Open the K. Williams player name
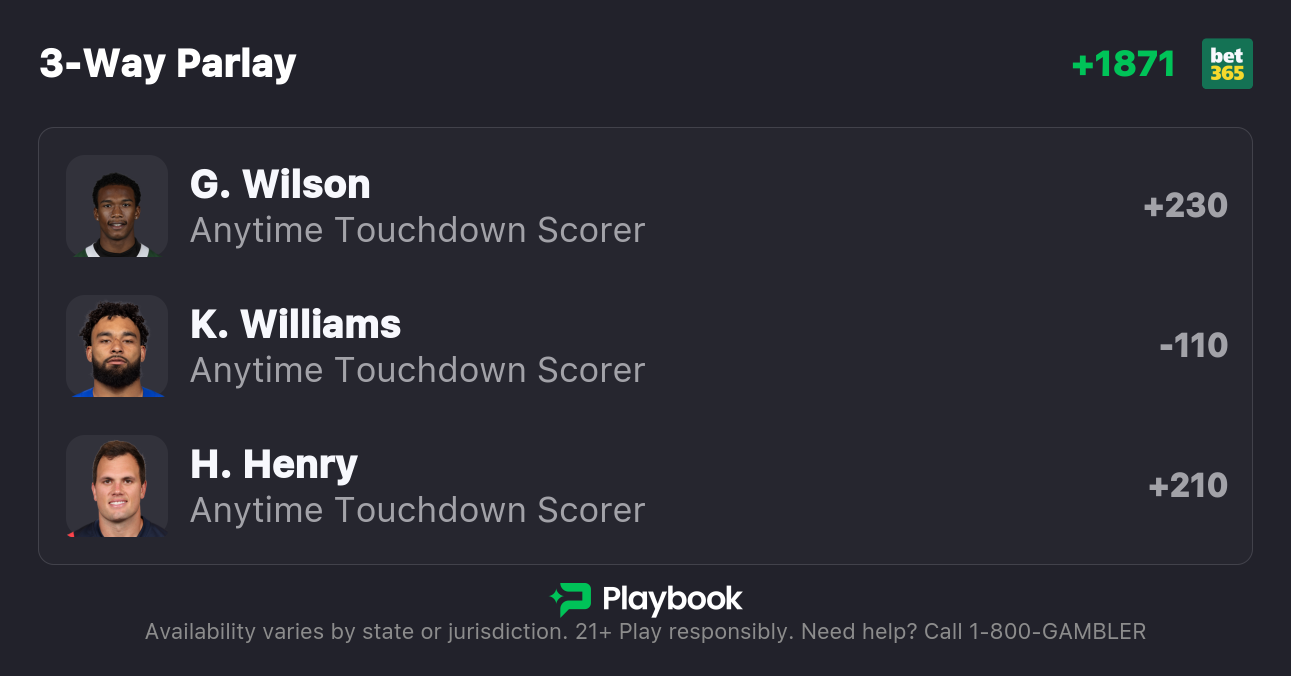 [295, 324]
